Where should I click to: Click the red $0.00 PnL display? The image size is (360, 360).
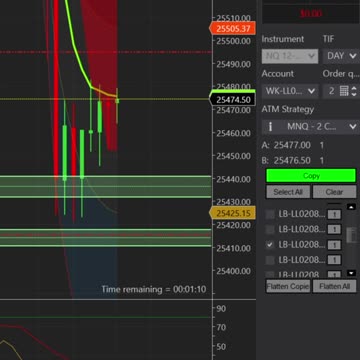311,14
